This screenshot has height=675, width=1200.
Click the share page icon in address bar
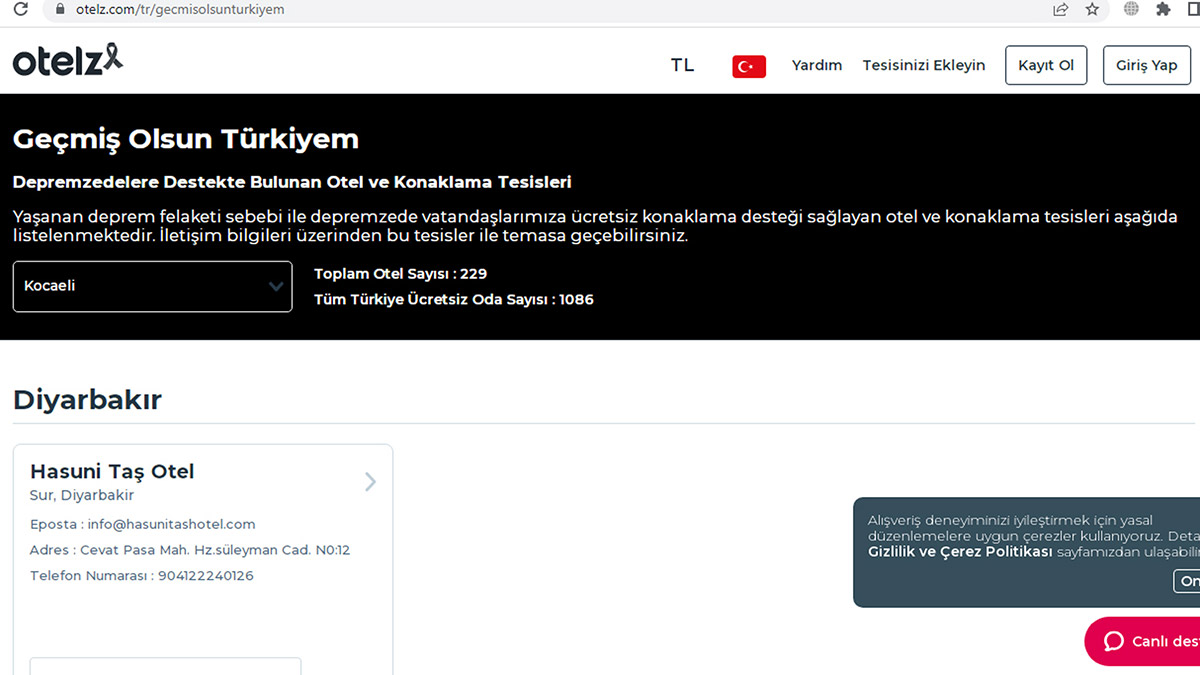[1060, 9]
